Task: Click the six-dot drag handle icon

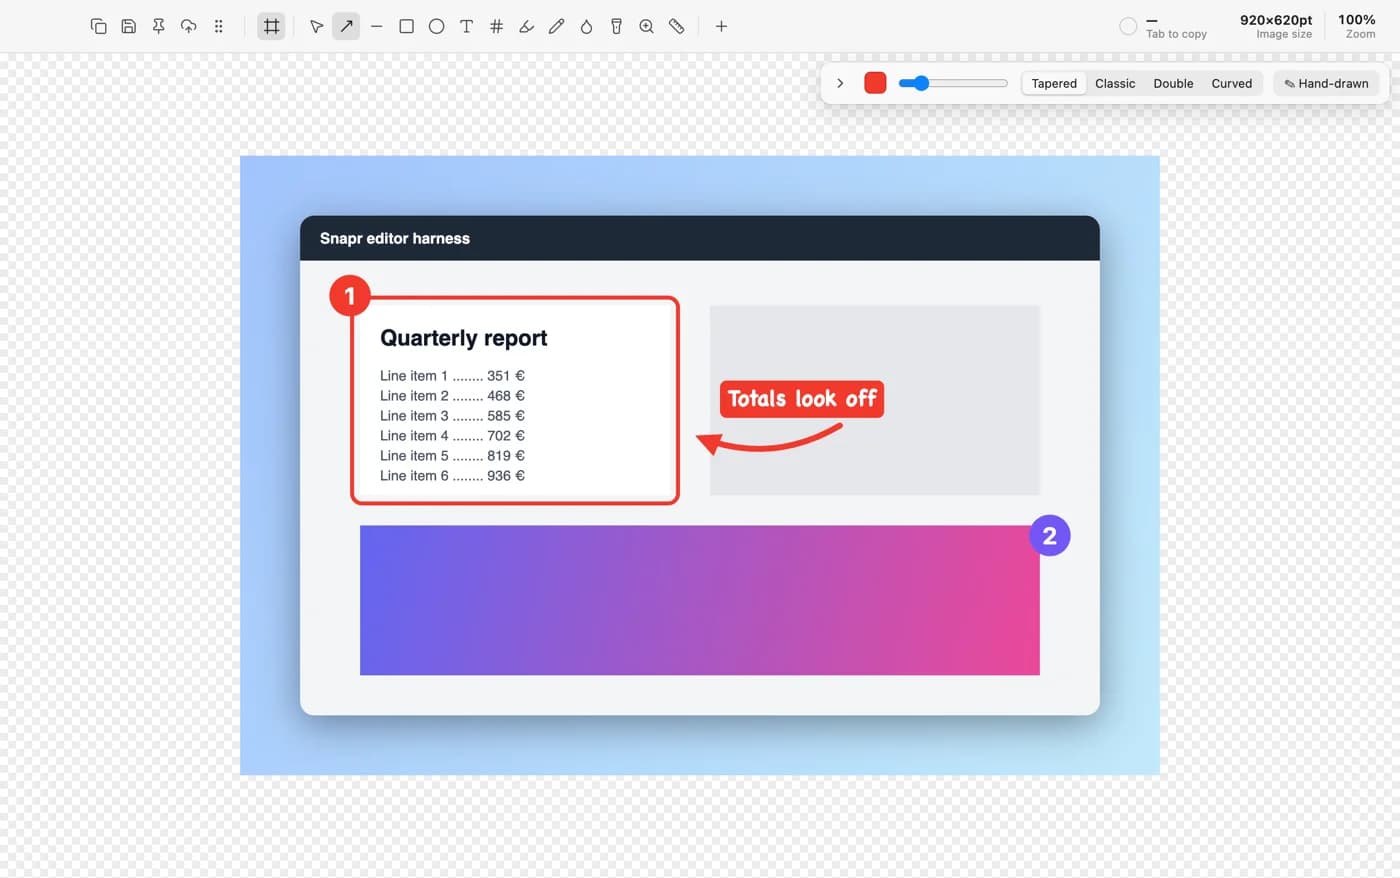Action: point(218,26)
